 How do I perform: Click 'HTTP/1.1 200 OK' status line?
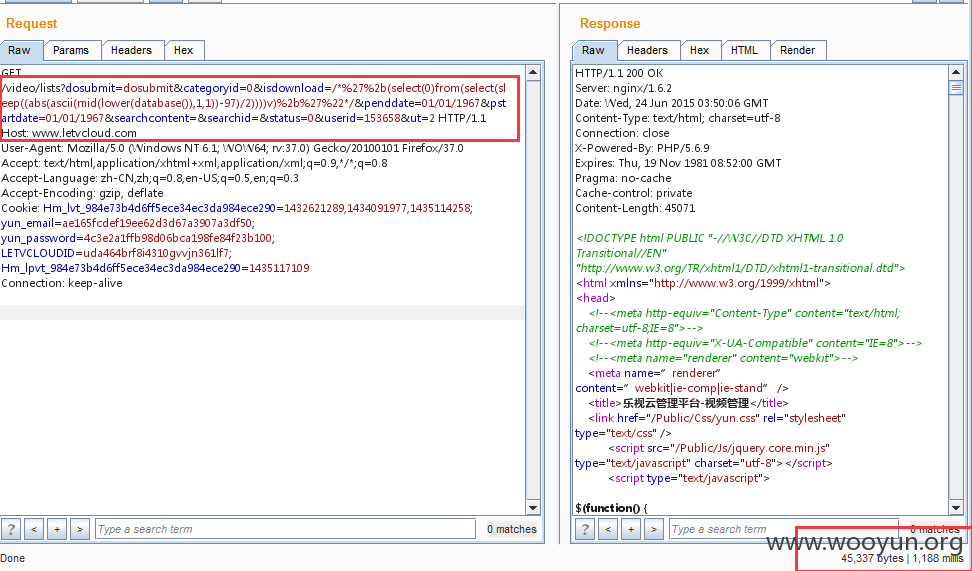pos(619,73)
